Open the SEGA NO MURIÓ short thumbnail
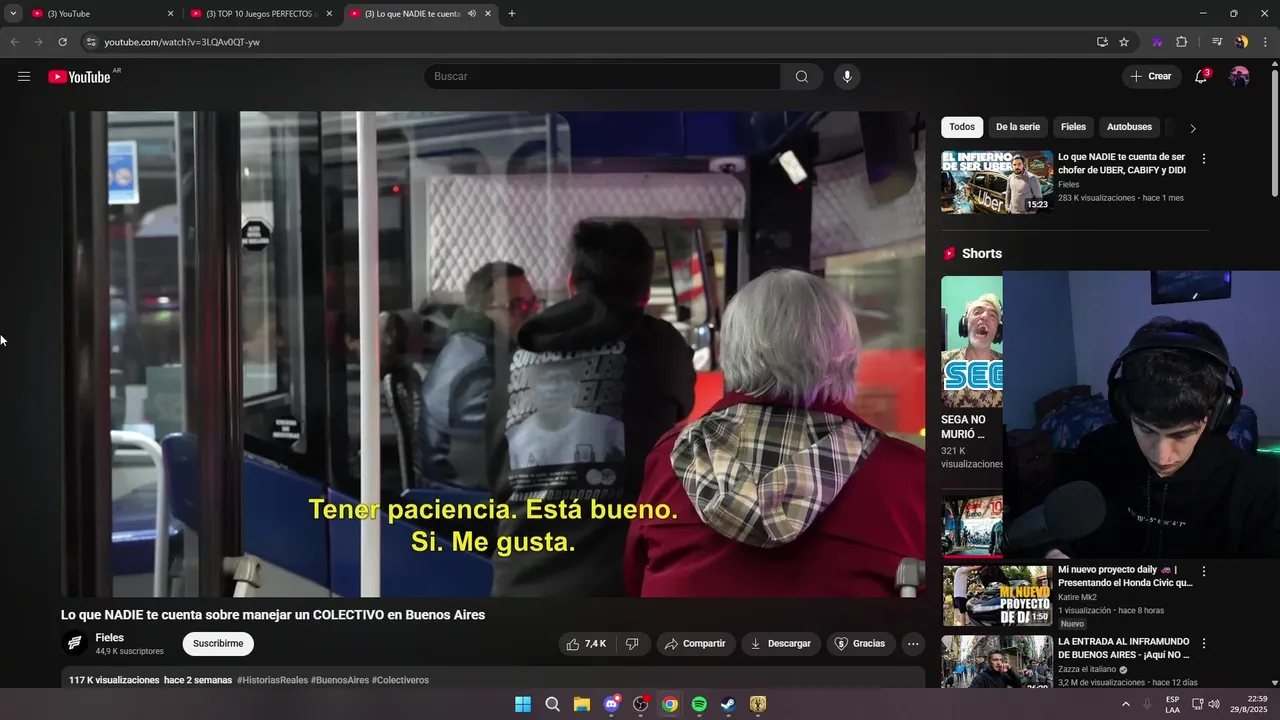Screen dimensions: 1280x720 point(972,342)
